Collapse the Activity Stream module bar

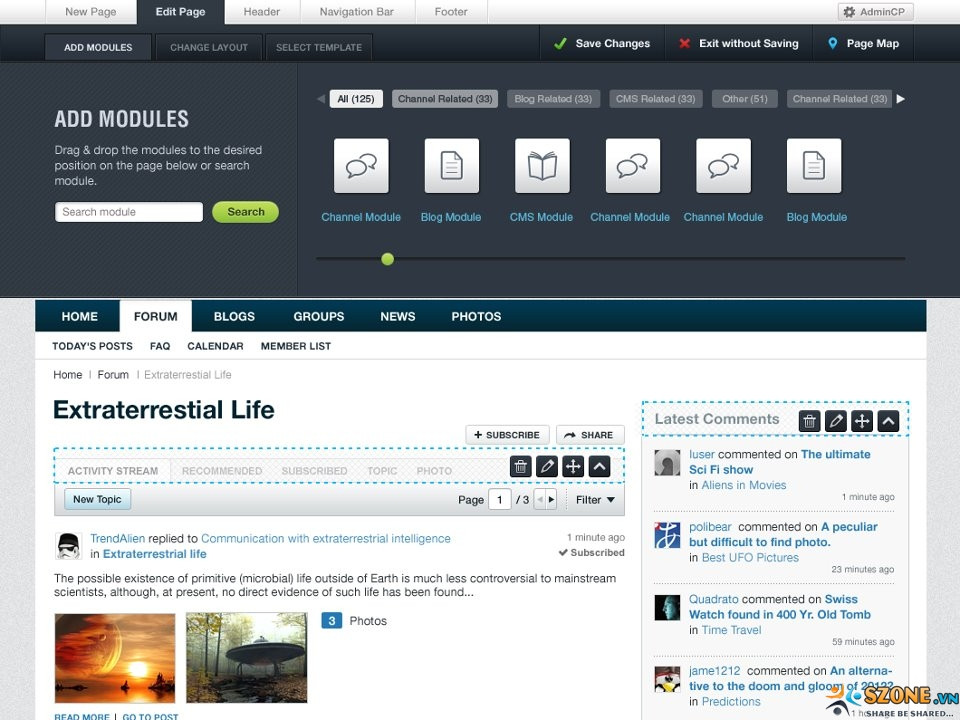click(599, 467)
